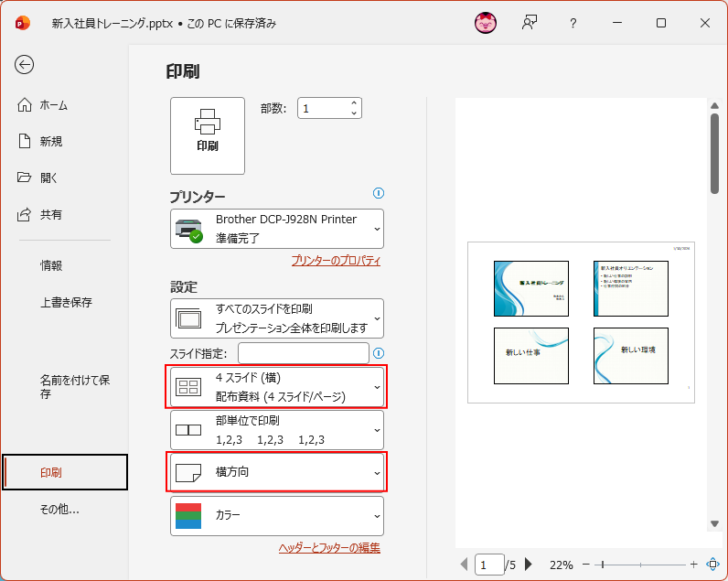Click the ホーム house icon
This screenshot has height=581, width=728.
24,105
